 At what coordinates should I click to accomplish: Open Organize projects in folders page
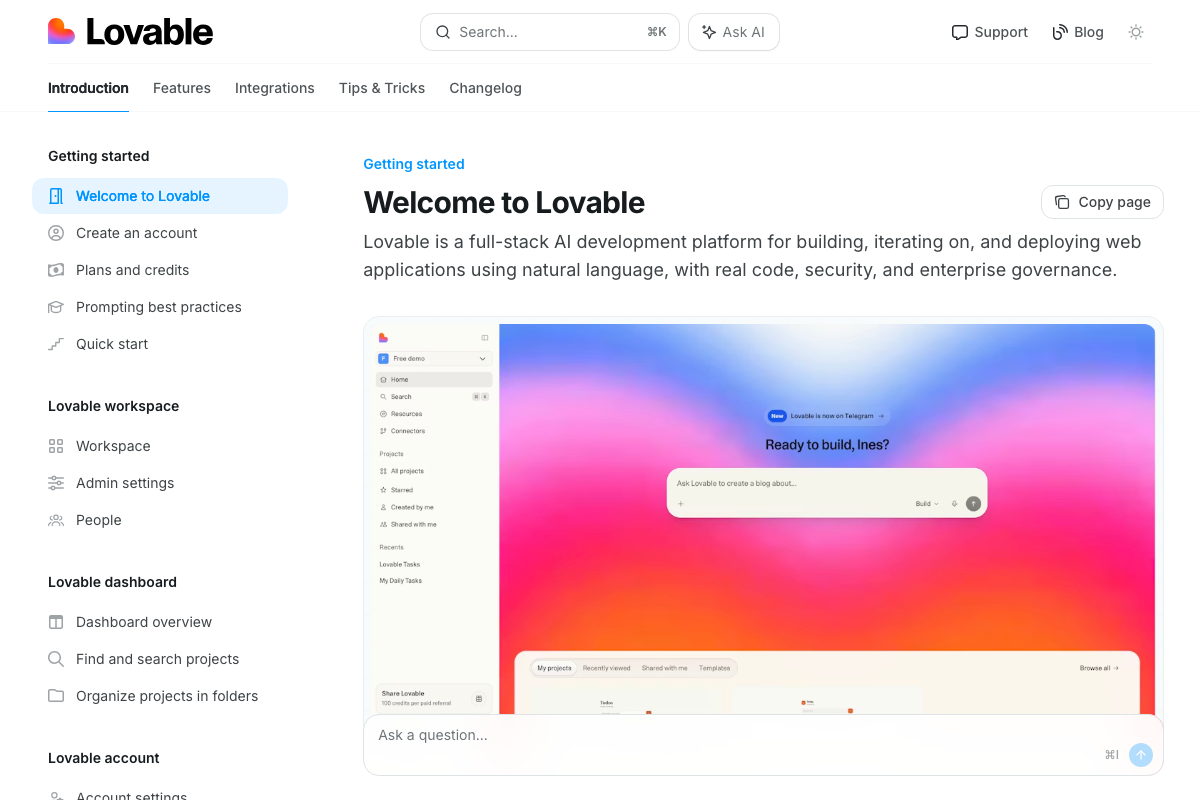pyautogui.click(x=160, y=696)
